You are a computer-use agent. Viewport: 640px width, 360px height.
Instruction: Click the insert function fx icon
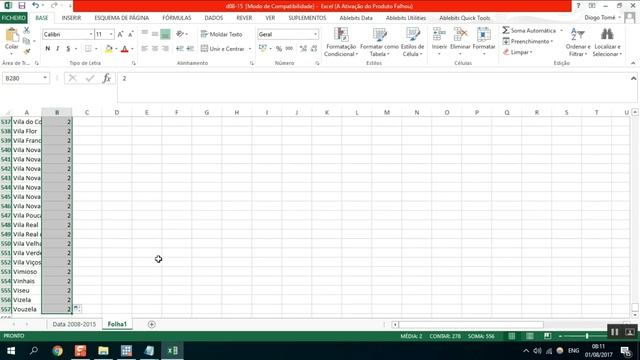[107, 78]
